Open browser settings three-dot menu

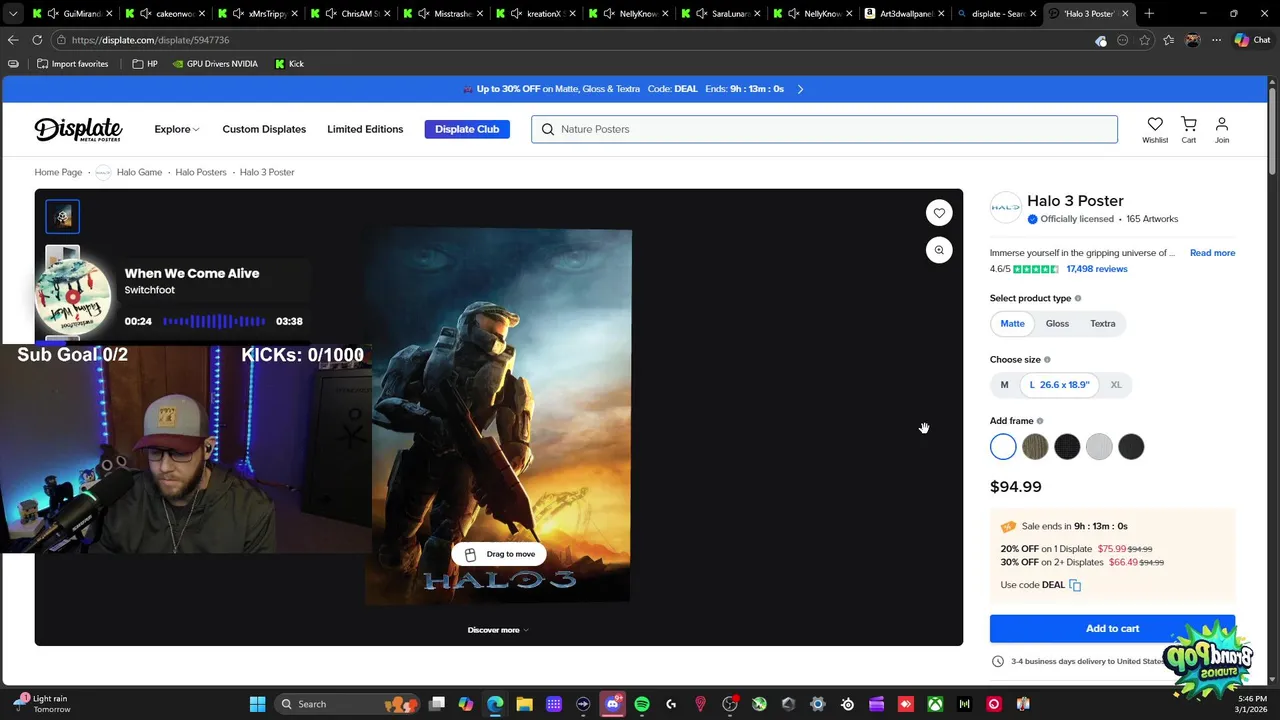(x=1216, y=40)
